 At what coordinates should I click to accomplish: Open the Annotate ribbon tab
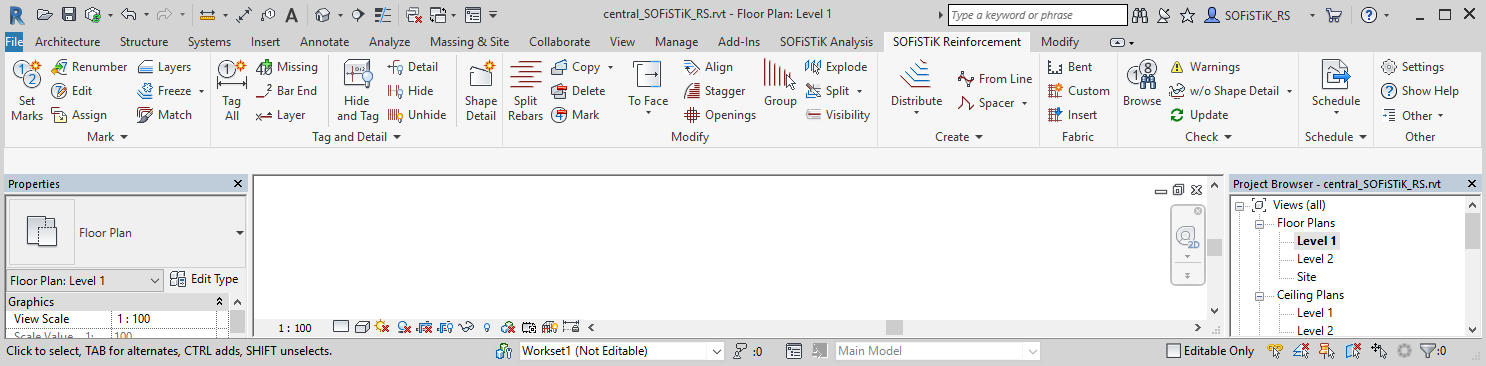324,42
